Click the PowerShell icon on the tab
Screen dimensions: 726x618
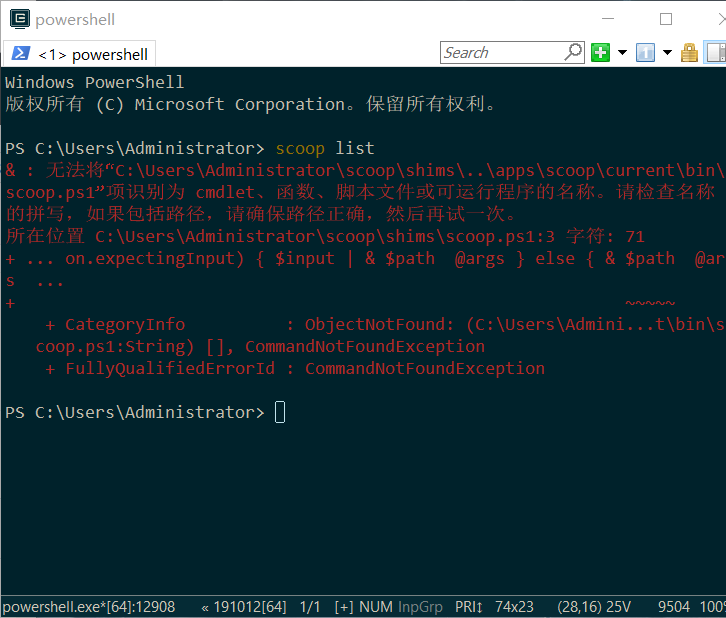coord(21,53)
